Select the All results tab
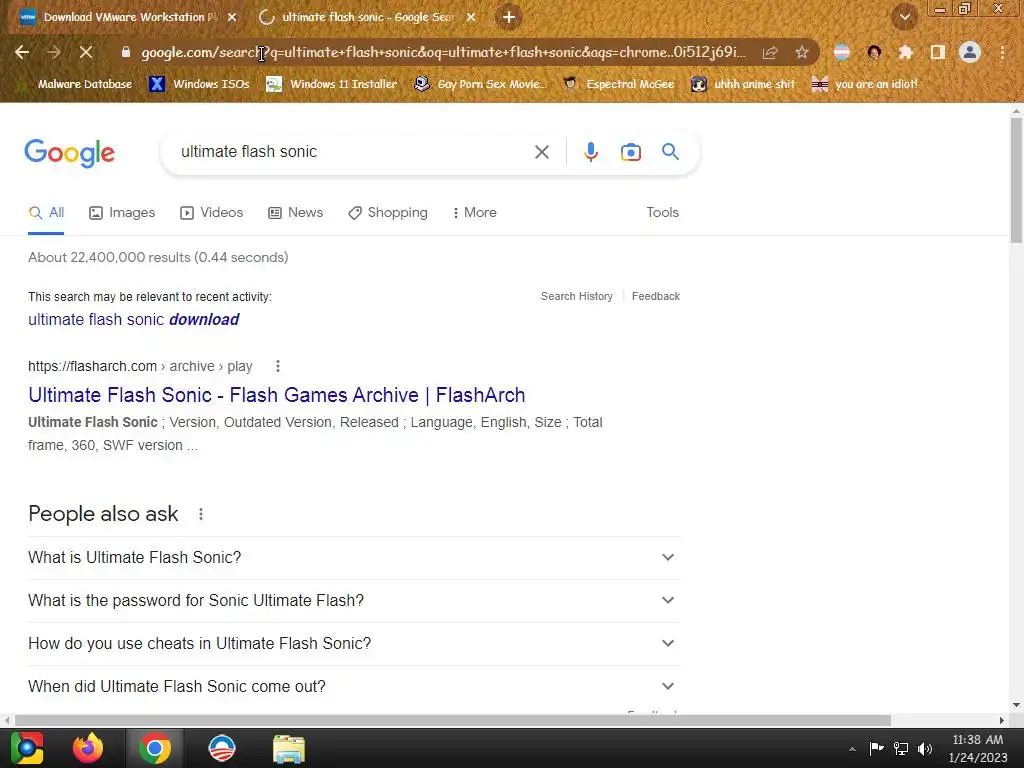Image resolution: width=1024 pixels, height=768 pixels. (46, 213)
